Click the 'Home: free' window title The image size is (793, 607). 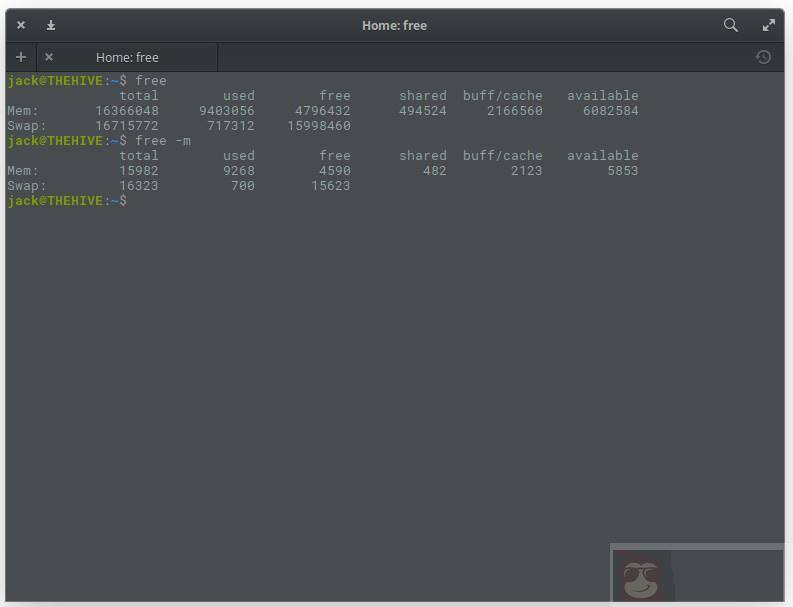point(394,25)
